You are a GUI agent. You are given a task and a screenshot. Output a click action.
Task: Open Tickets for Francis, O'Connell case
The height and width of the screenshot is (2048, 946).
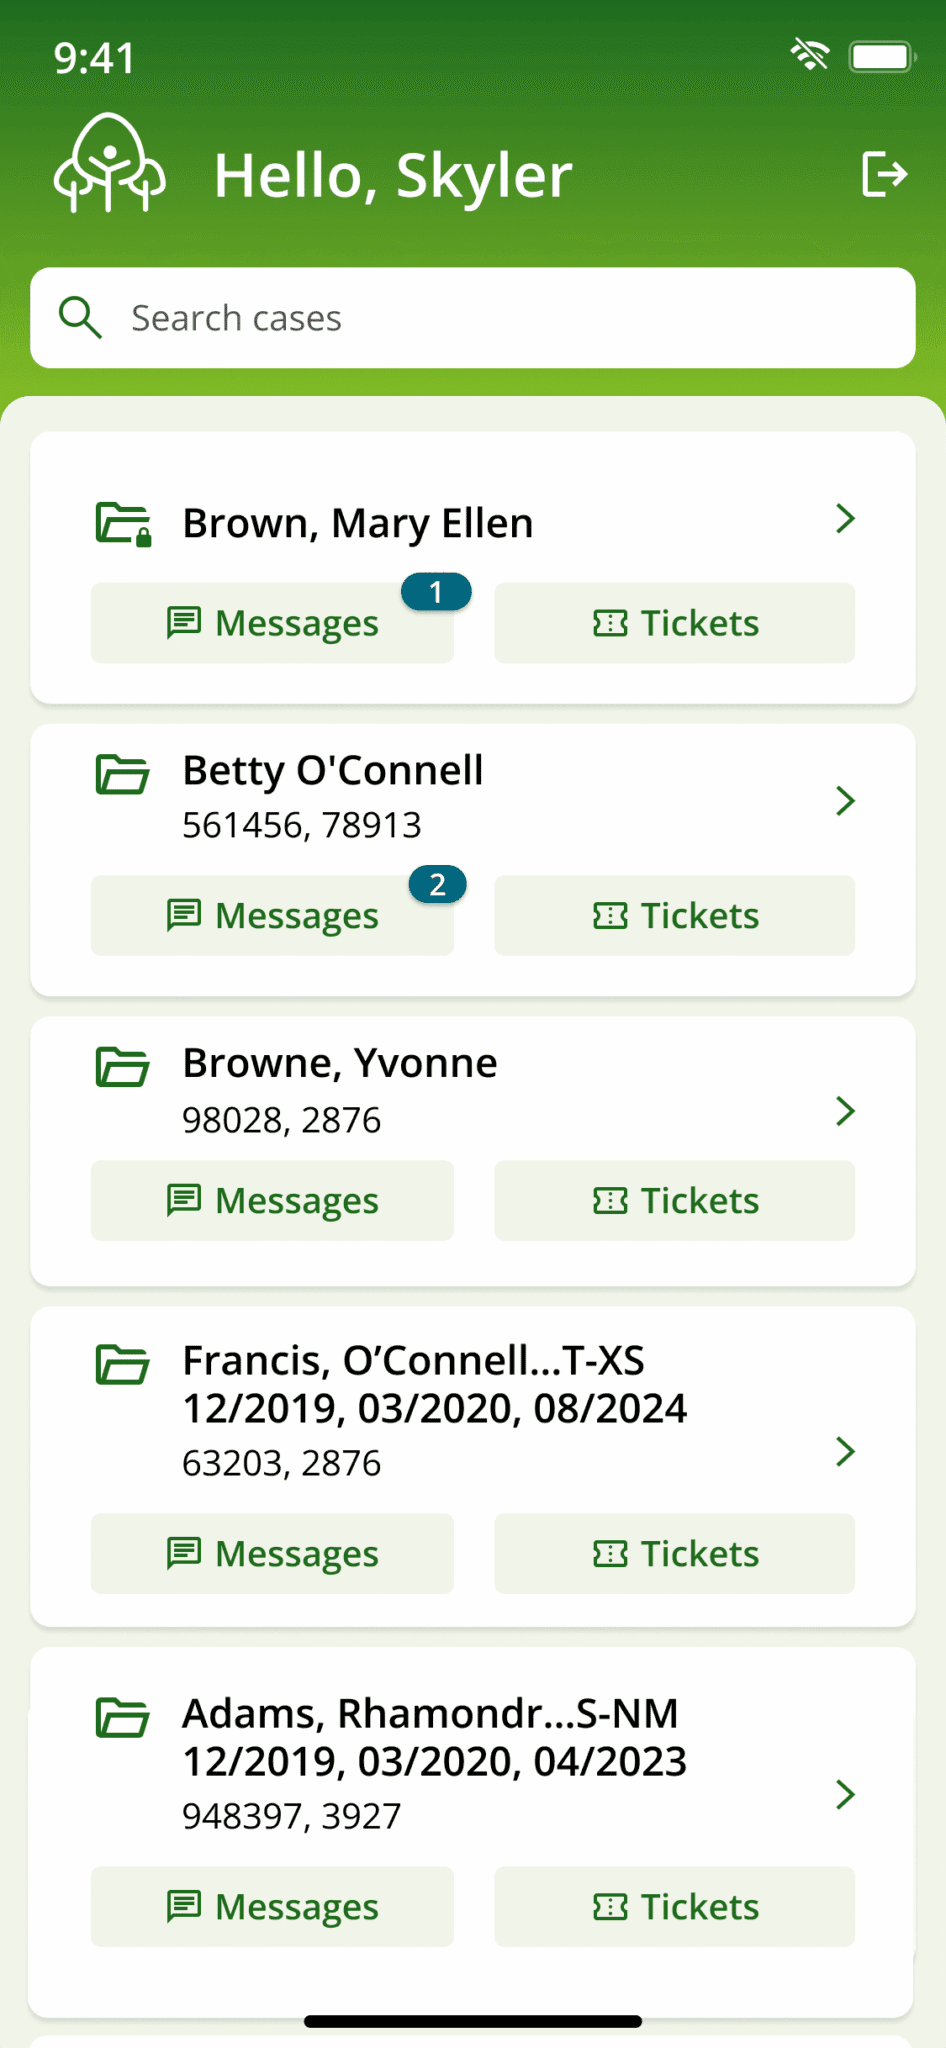click(675, 1554)
